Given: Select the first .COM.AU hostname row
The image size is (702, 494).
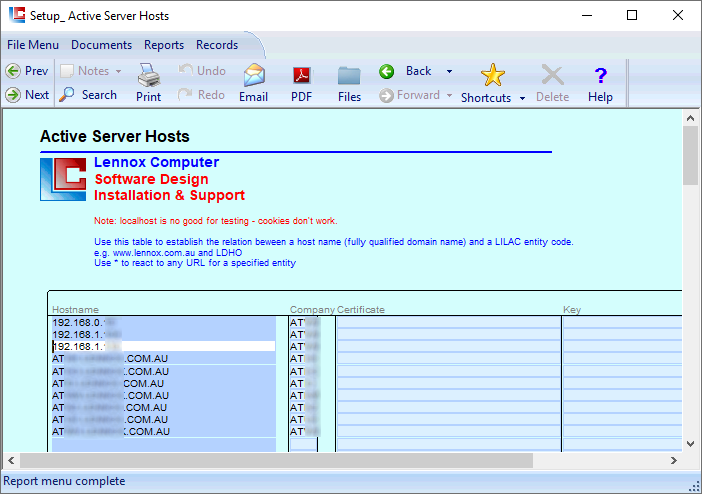Looking at the screenshot, I should click(x=164, y=358).
